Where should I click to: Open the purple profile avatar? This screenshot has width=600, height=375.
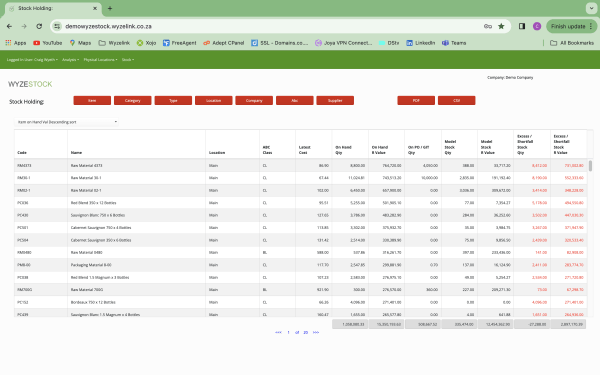[x=537, y=26]
